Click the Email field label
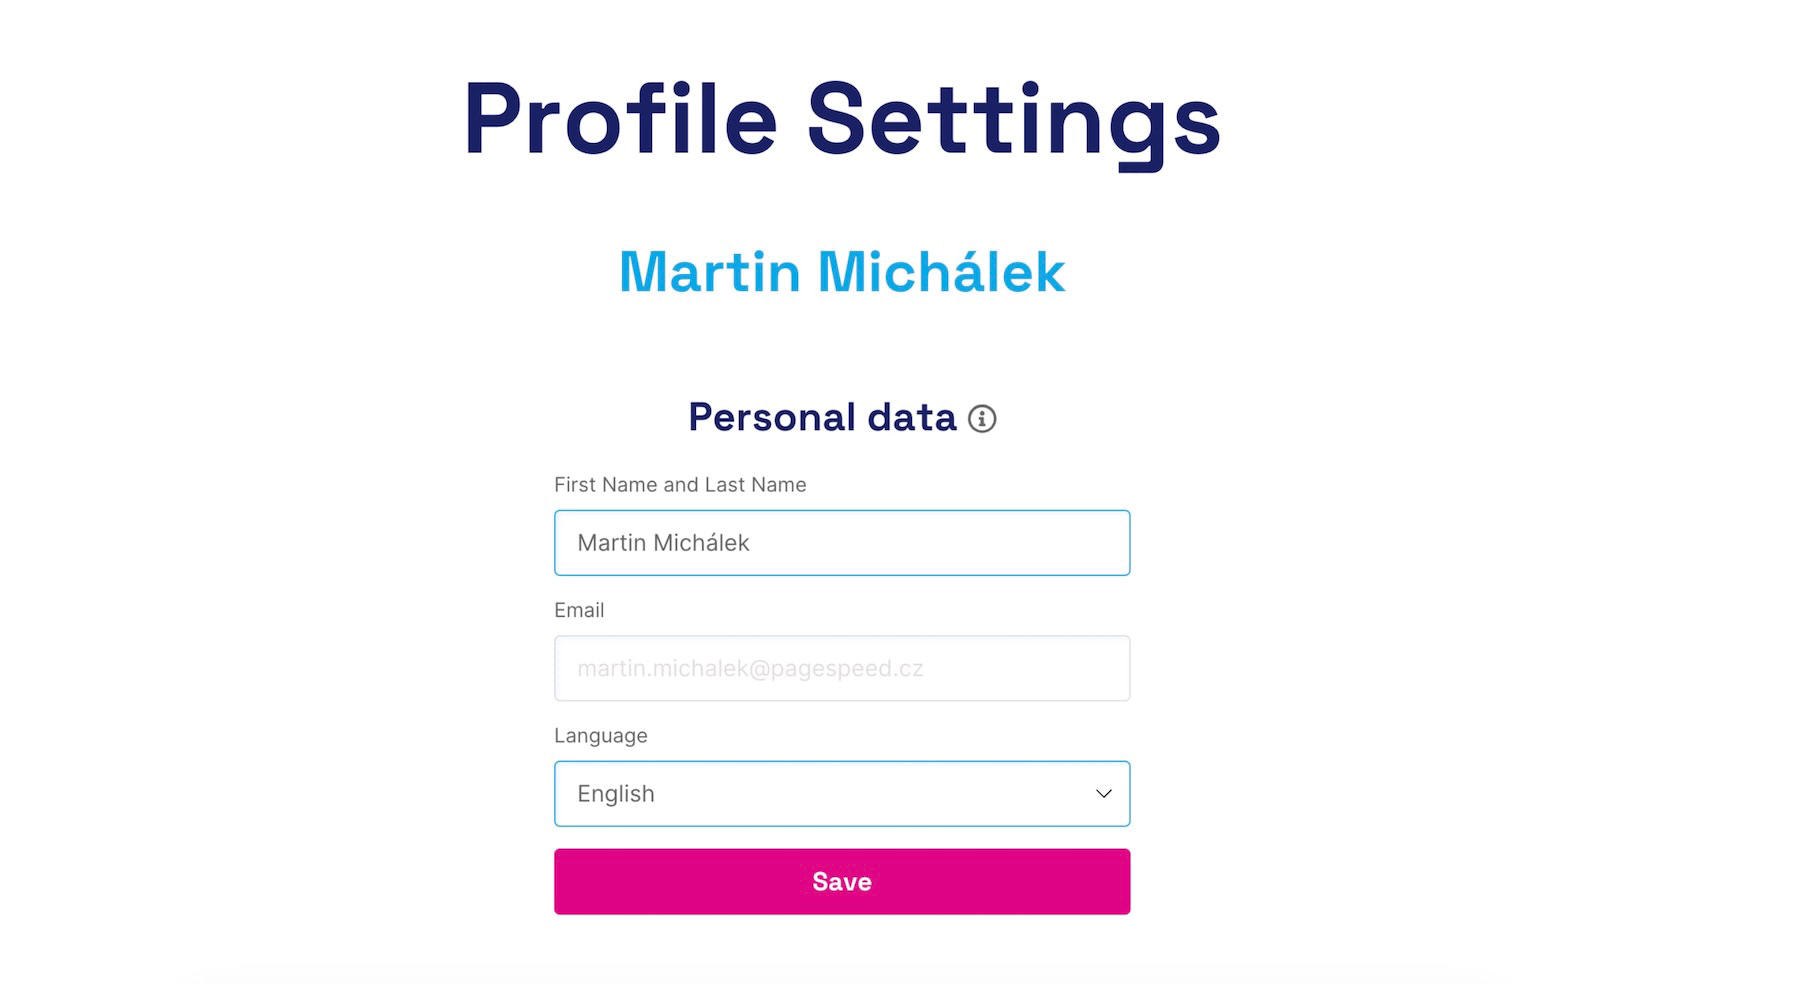Viewport: 1800px width, 997px height. click(x=579, y=610)
